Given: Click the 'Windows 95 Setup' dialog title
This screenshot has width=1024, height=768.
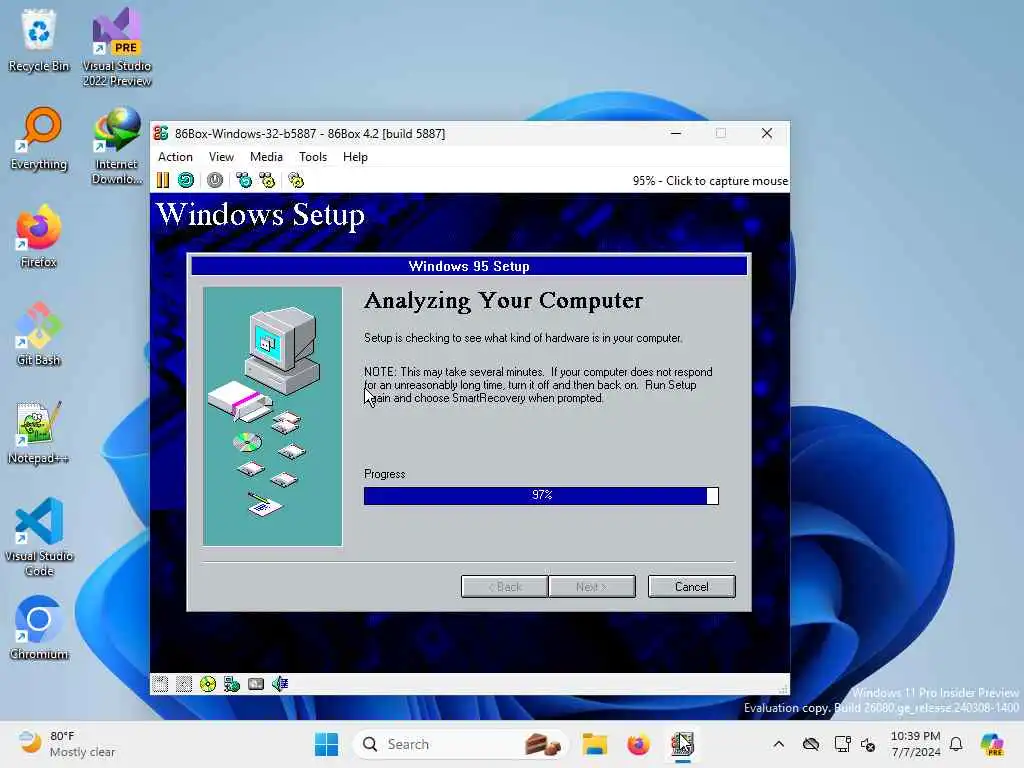Looking at the screenshot, I should click(469, 266).
